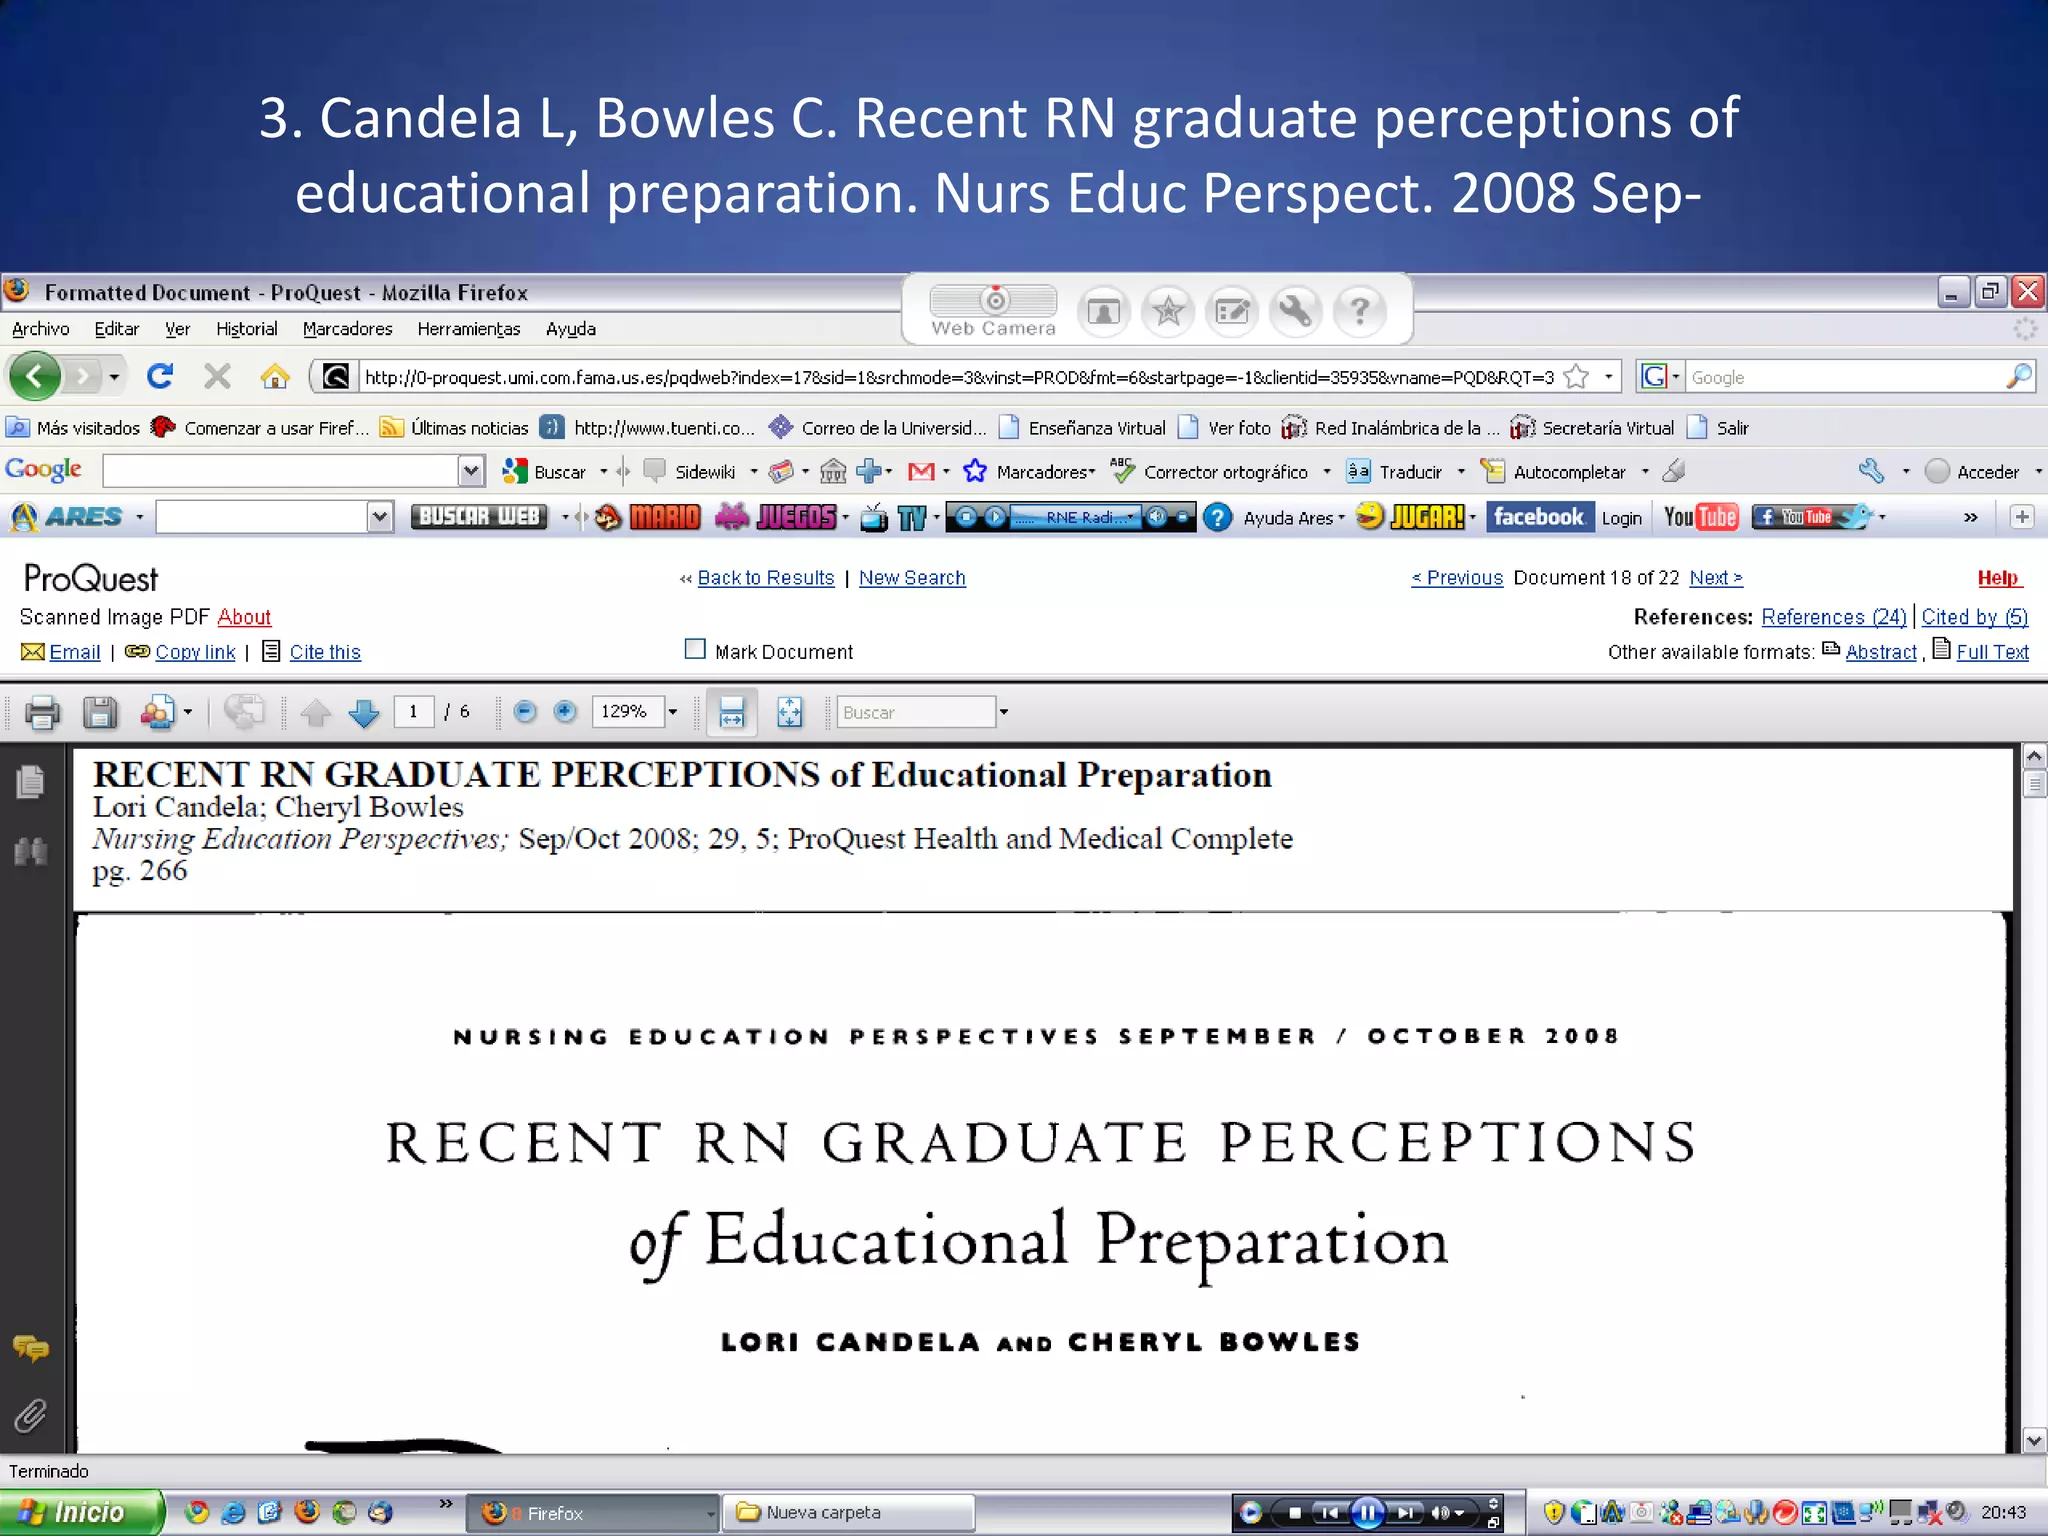Viewport: 2048px width, 1536px height.
Task: Open the Abstract format link
Action: click(1881, 652)
